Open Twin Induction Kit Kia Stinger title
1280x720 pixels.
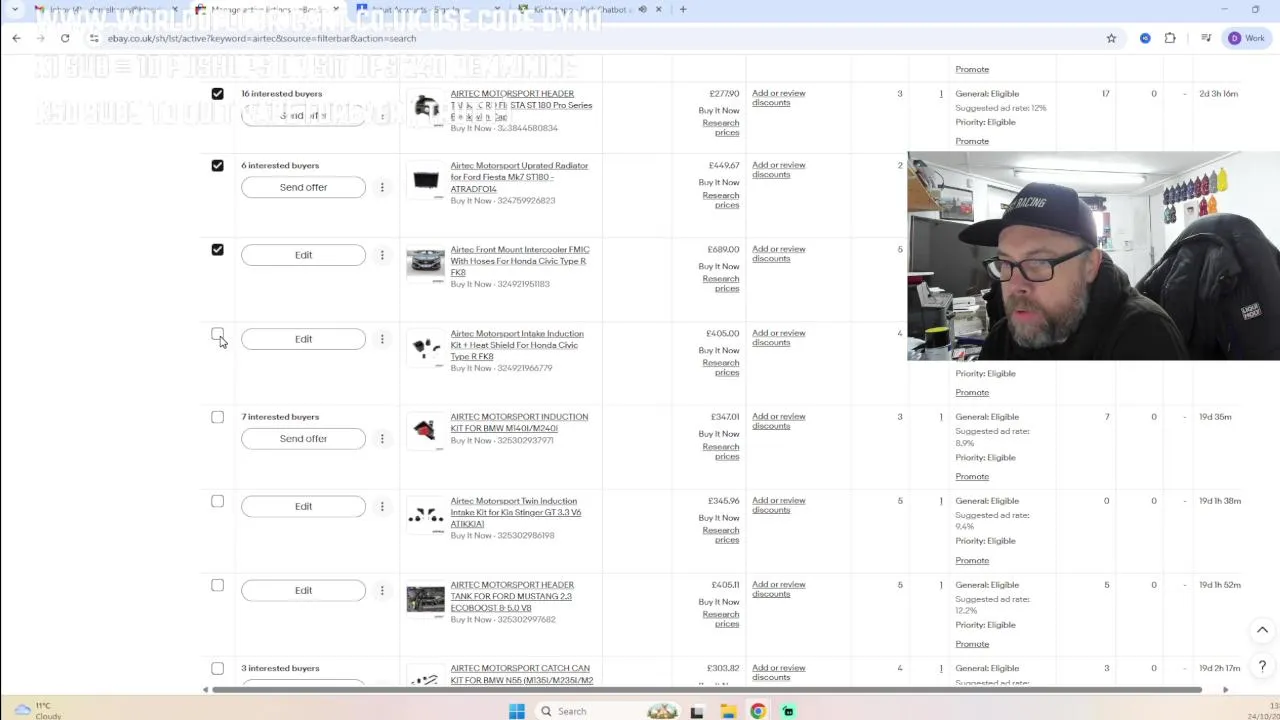515,512
